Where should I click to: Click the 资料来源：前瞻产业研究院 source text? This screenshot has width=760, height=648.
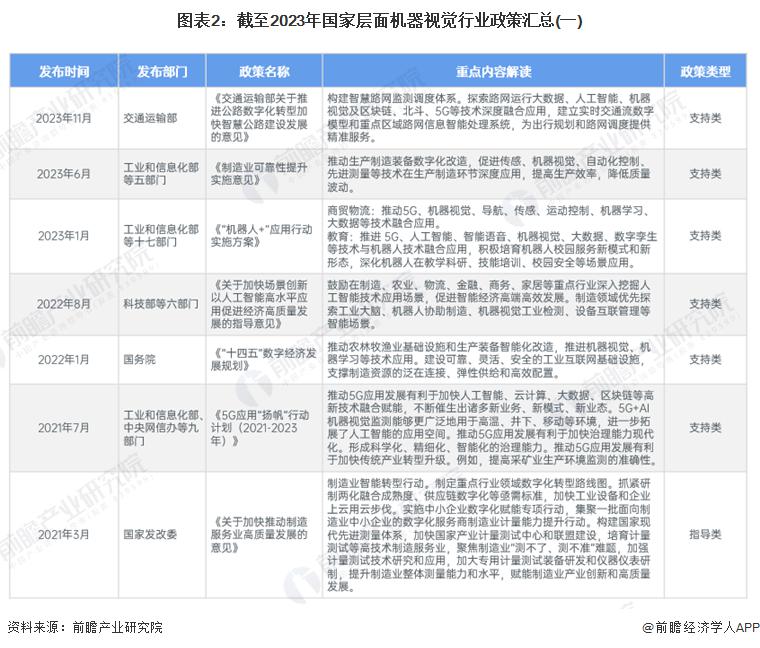[x=84, y=627]
